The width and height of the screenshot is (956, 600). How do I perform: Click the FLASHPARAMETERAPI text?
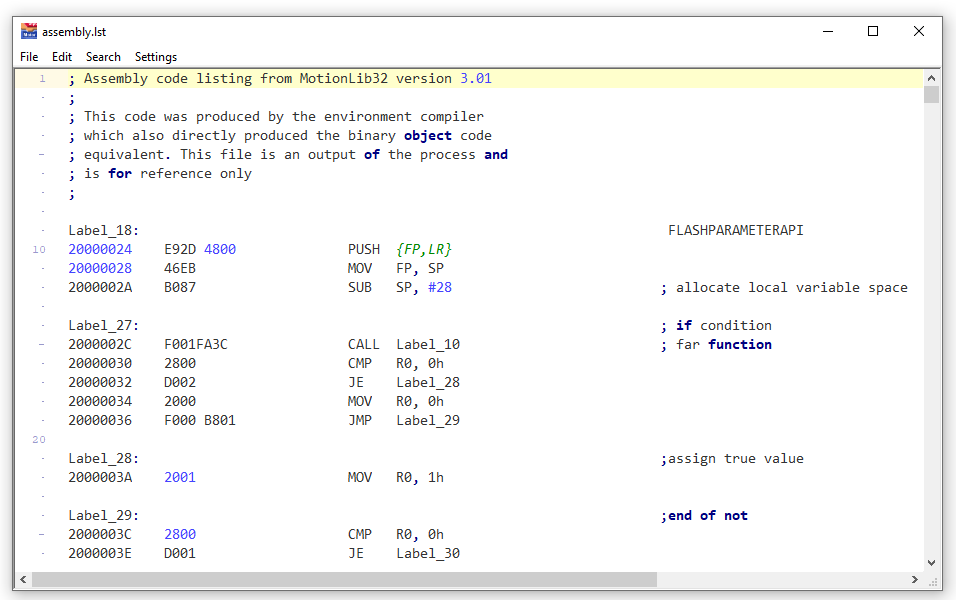[736, 230]
